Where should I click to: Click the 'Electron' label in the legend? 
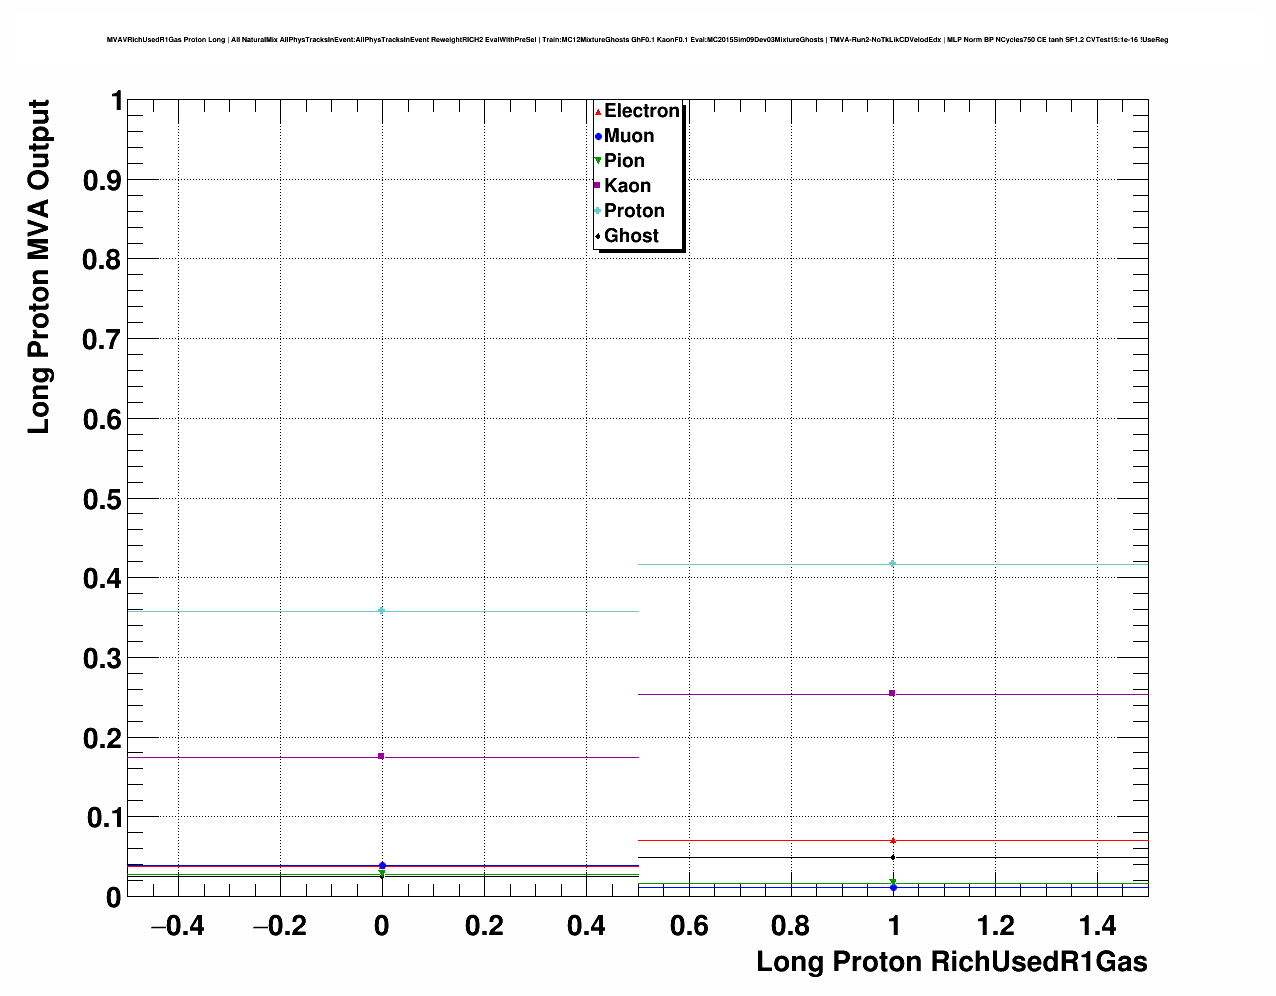pyautogui.click(x=641, y=111)
